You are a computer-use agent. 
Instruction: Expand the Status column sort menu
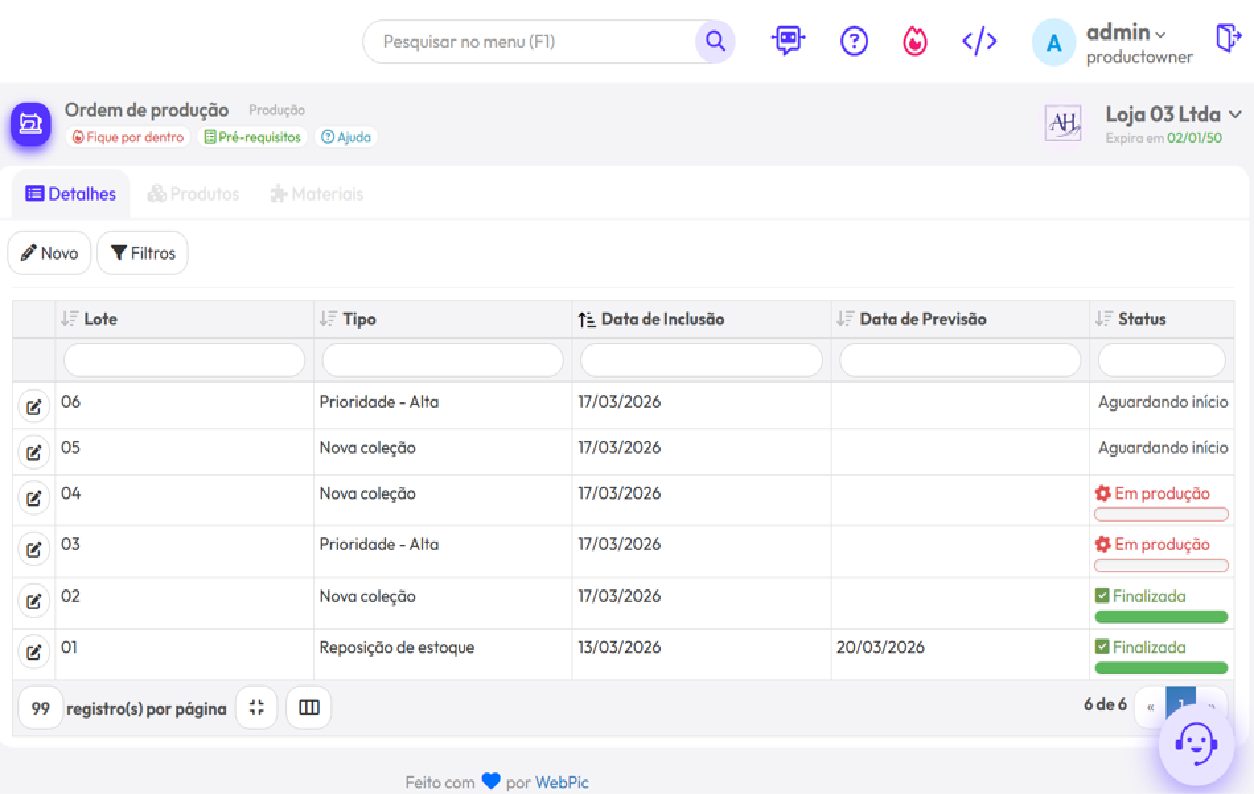1102,318
